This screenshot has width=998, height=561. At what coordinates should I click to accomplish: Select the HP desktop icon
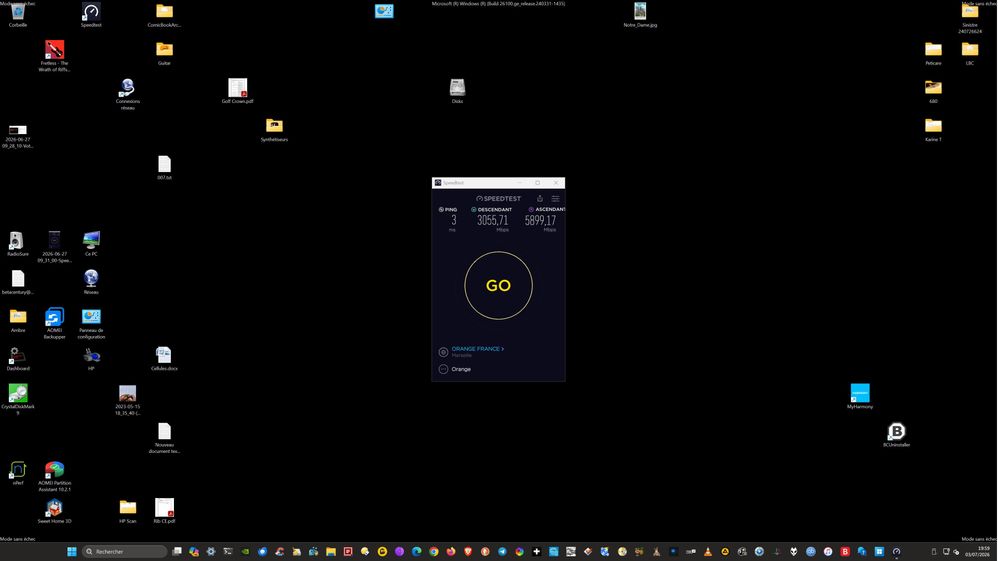tap(91, 359)
